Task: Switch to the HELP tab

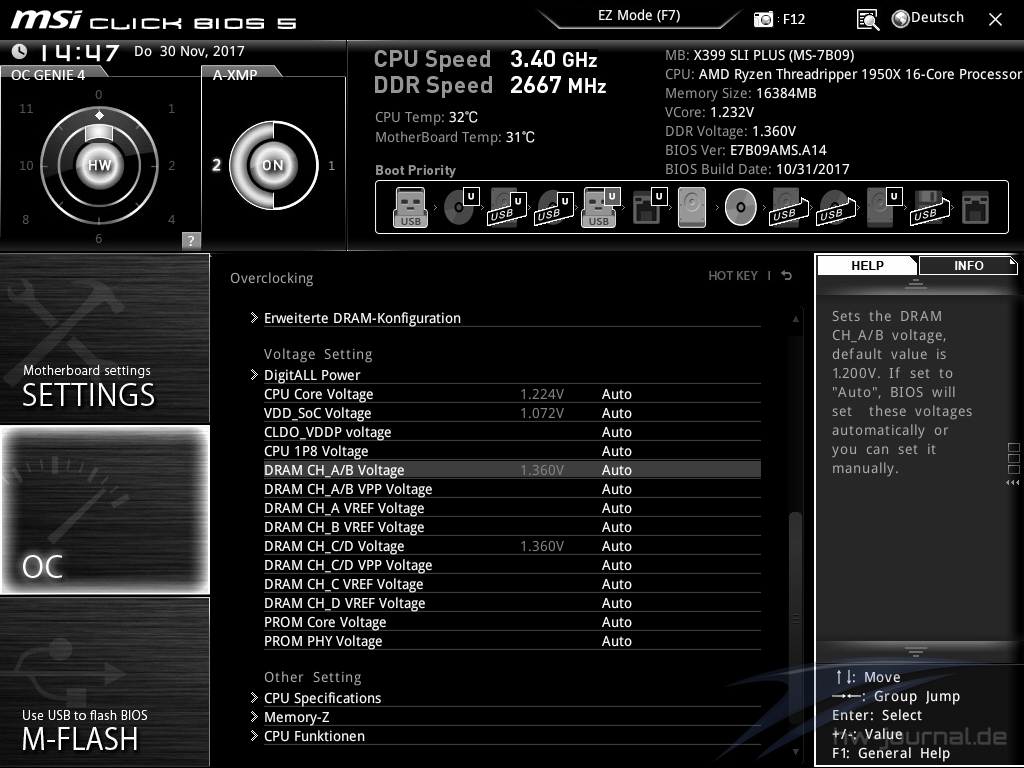Action: click(867, 266)
